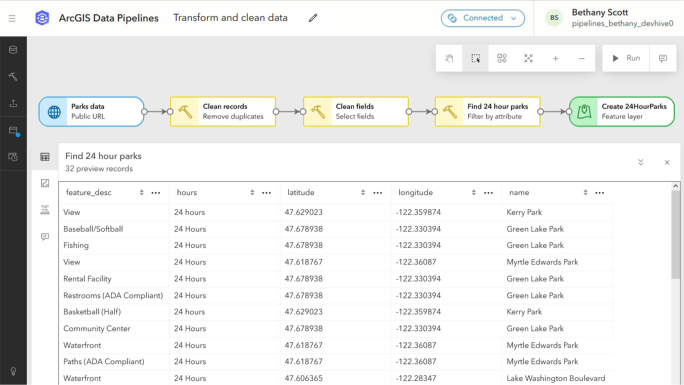
Task: Select the pan hand tool
Action: coord(449,58)
